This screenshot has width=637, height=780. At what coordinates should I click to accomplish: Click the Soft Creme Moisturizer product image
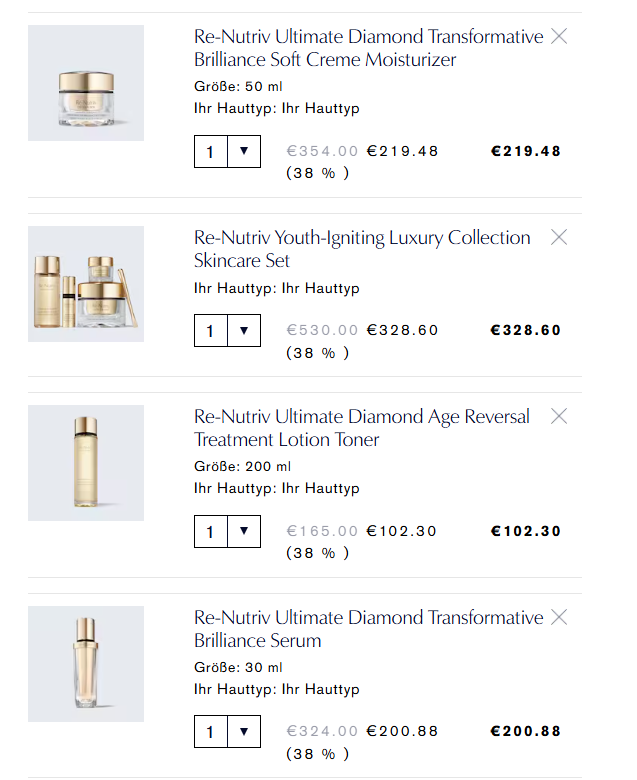coord(86,83)
